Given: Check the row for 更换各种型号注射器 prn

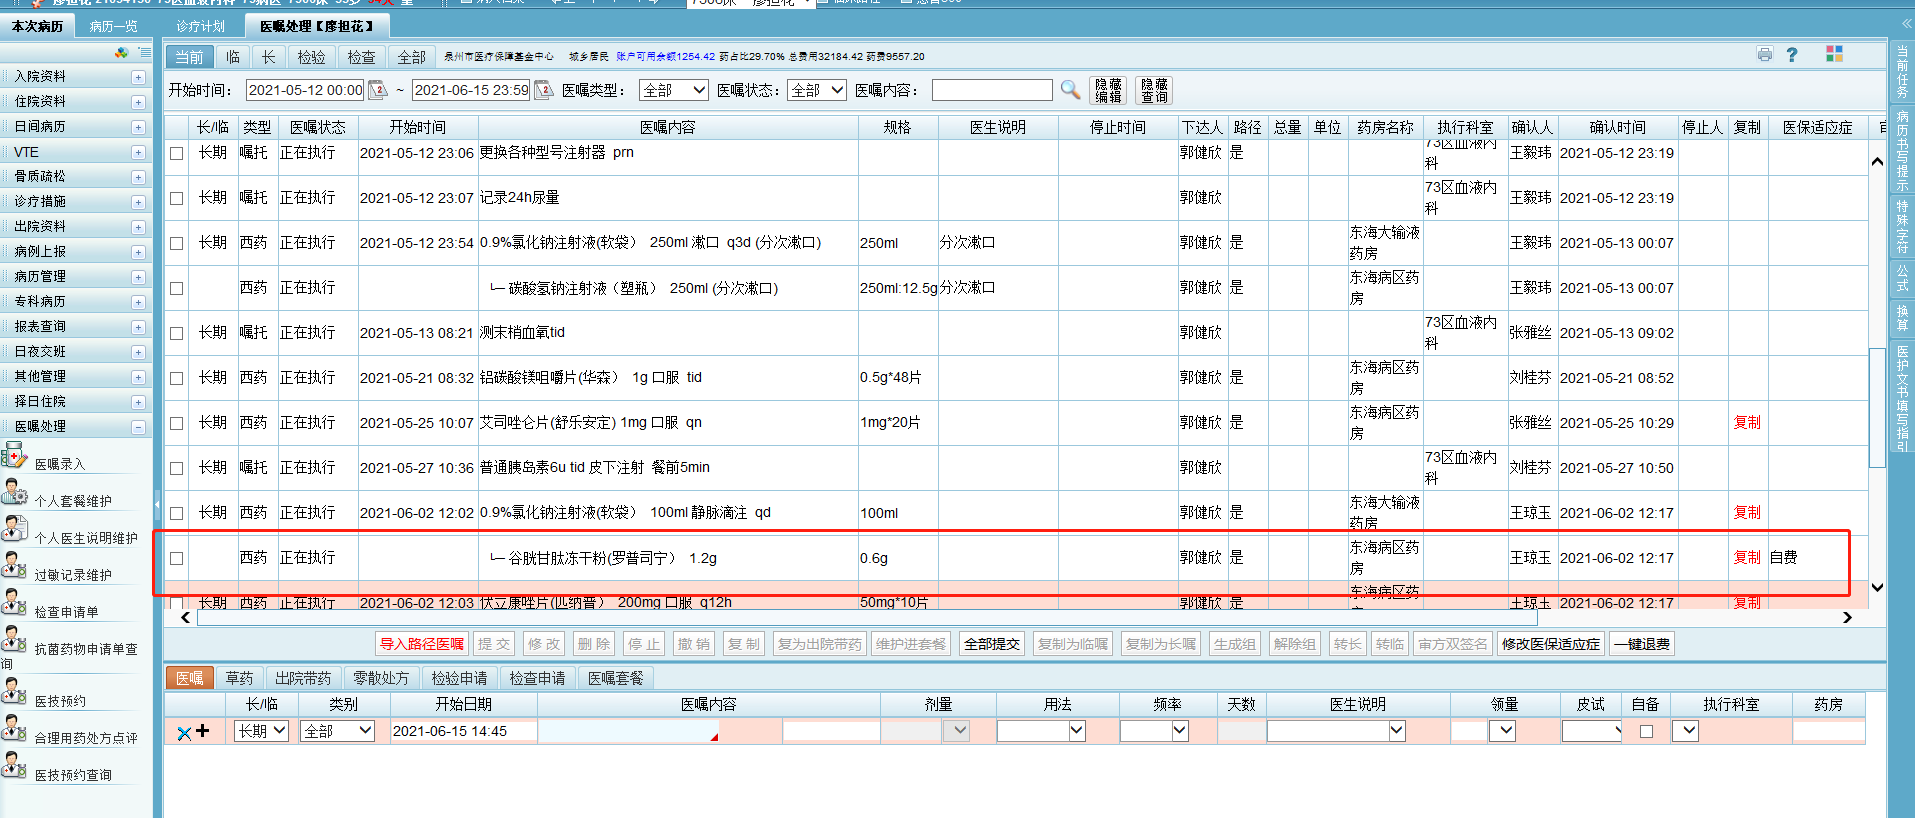Looking at the screenshot, I should [177, 153].
